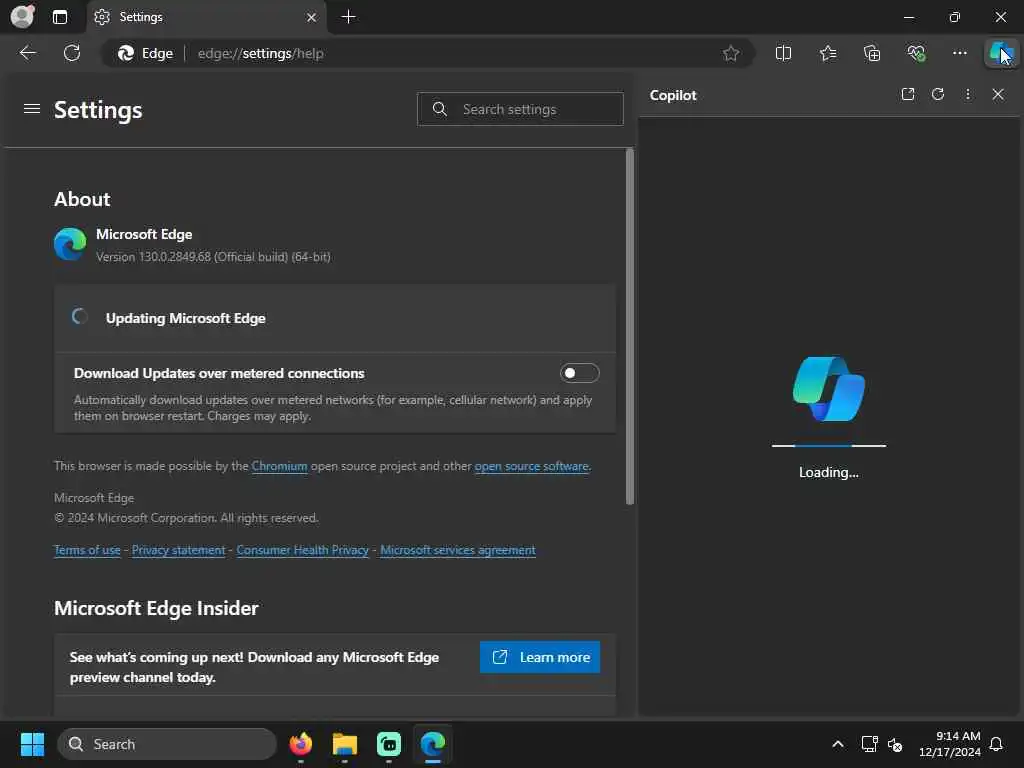Click the Windows Start button
1024x768 pixels.
tap(32, 744)
